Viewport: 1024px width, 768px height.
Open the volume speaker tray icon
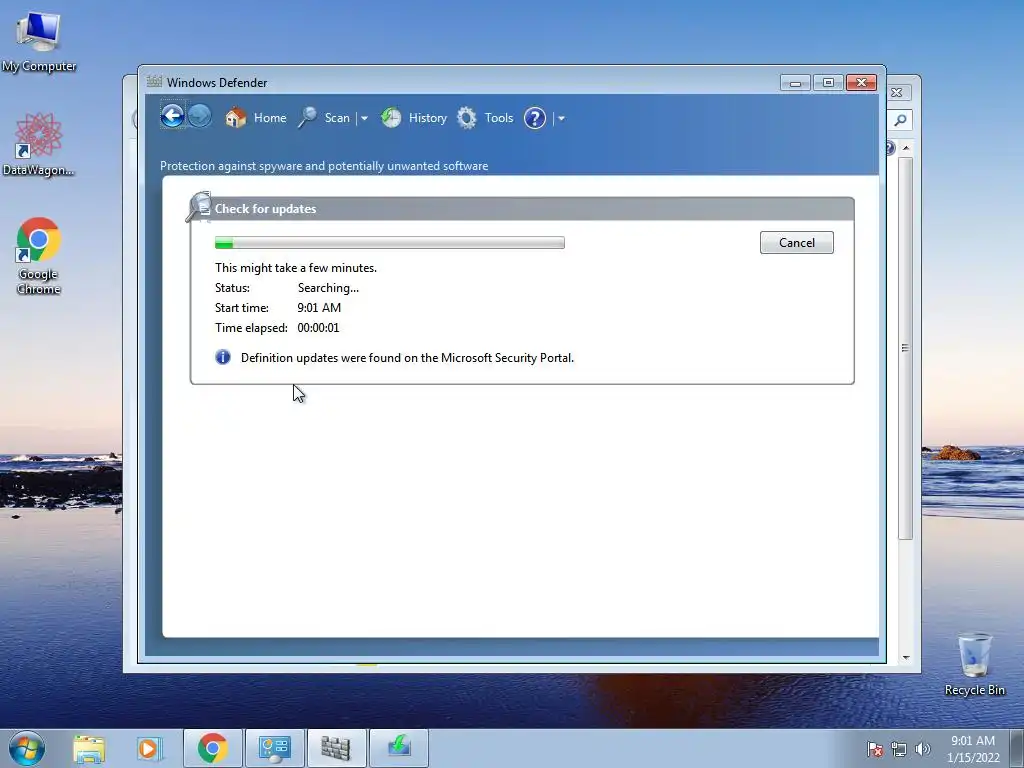[923, 749]
